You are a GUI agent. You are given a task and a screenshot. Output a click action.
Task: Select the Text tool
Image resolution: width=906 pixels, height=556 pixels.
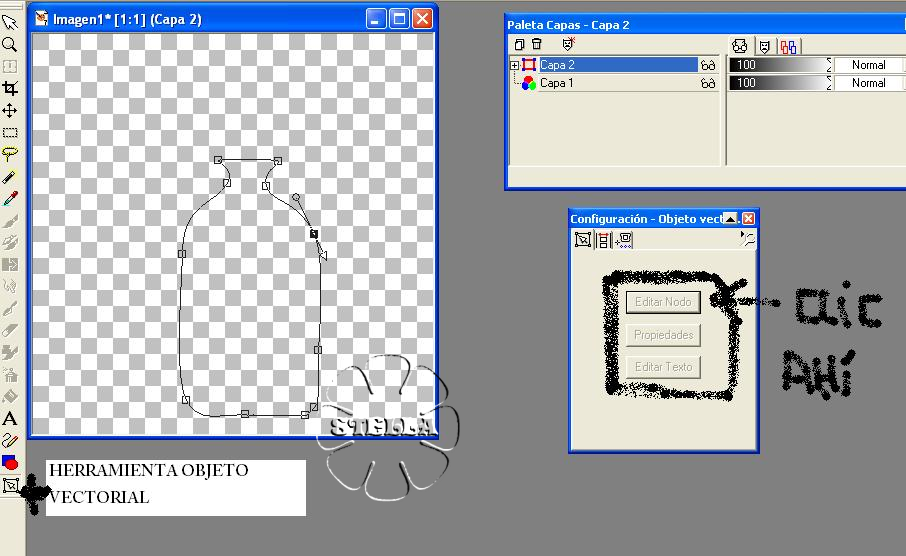pos(10,418)
